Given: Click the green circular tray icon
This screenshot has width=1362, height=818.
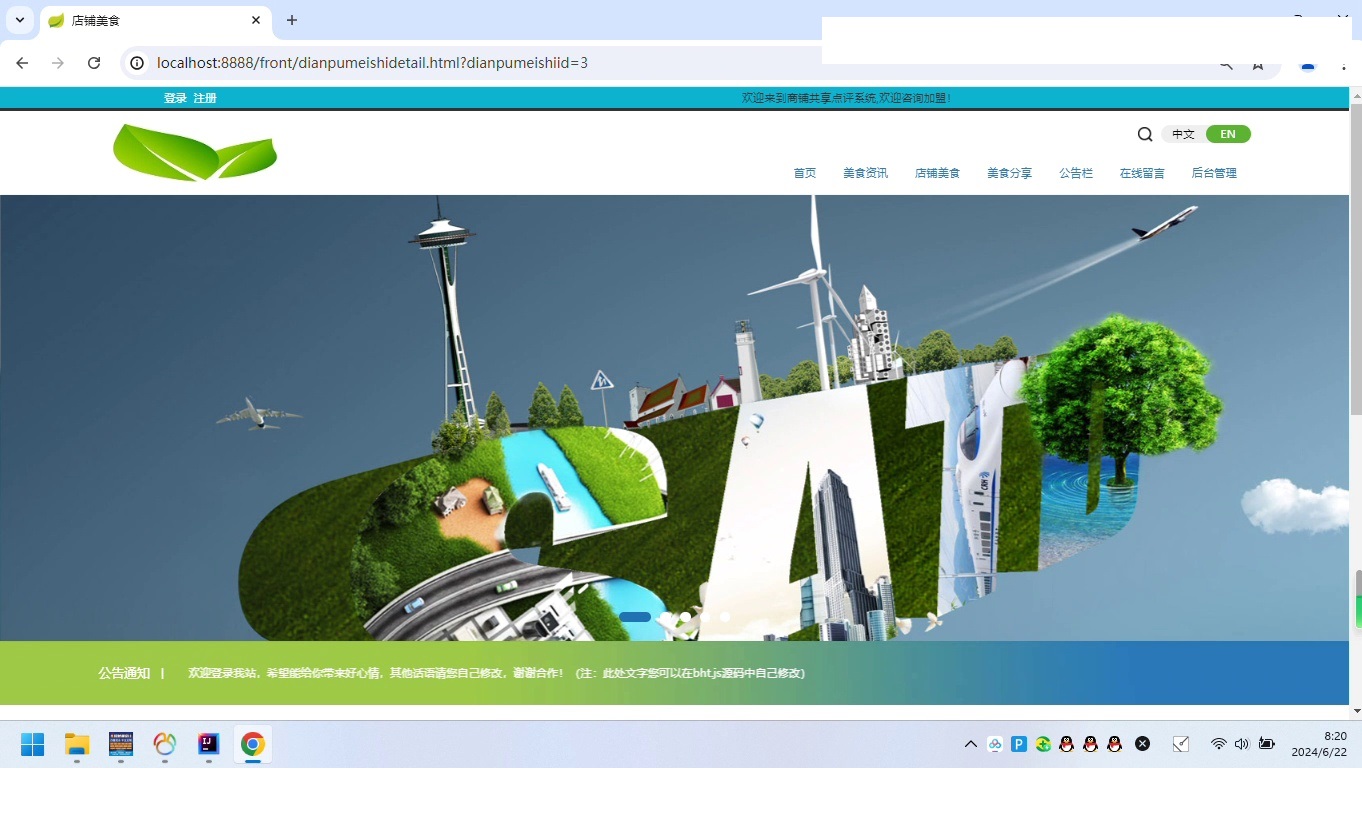Looking at the screenshot, I should coord(1043,744).
